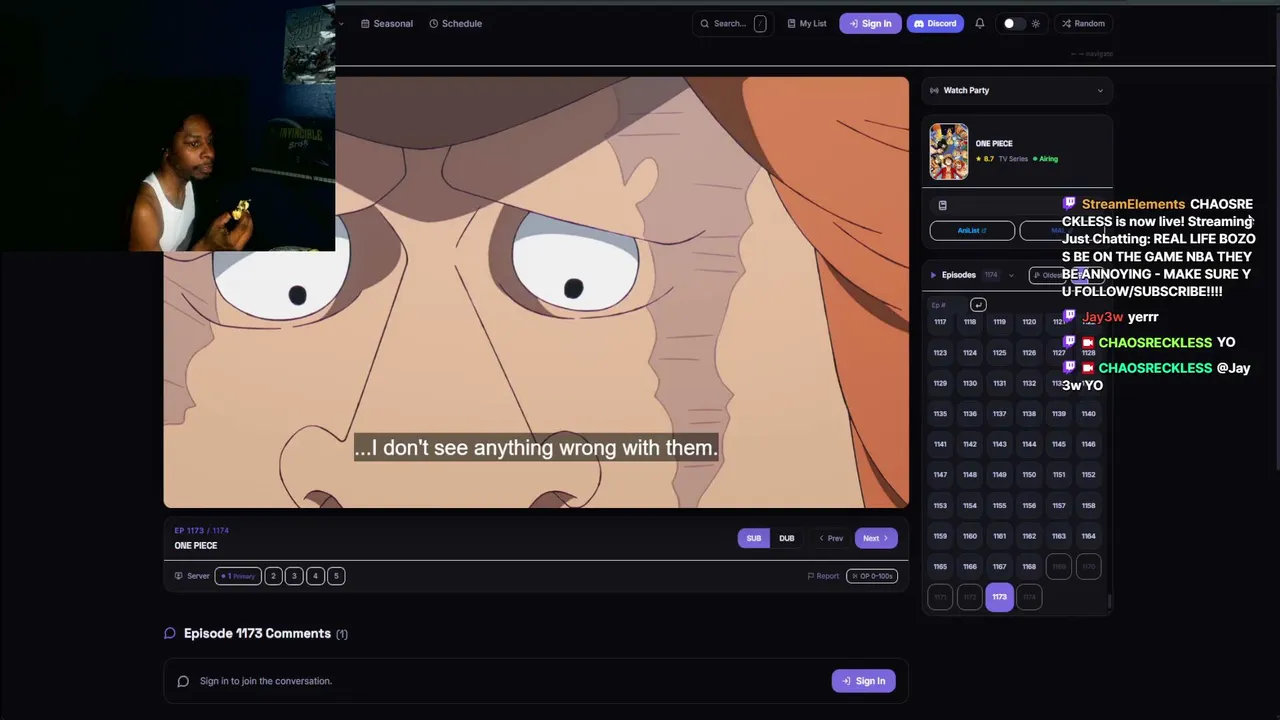Open the Schedule page
Screen dimensions: 1280x720
click(455, 23)
